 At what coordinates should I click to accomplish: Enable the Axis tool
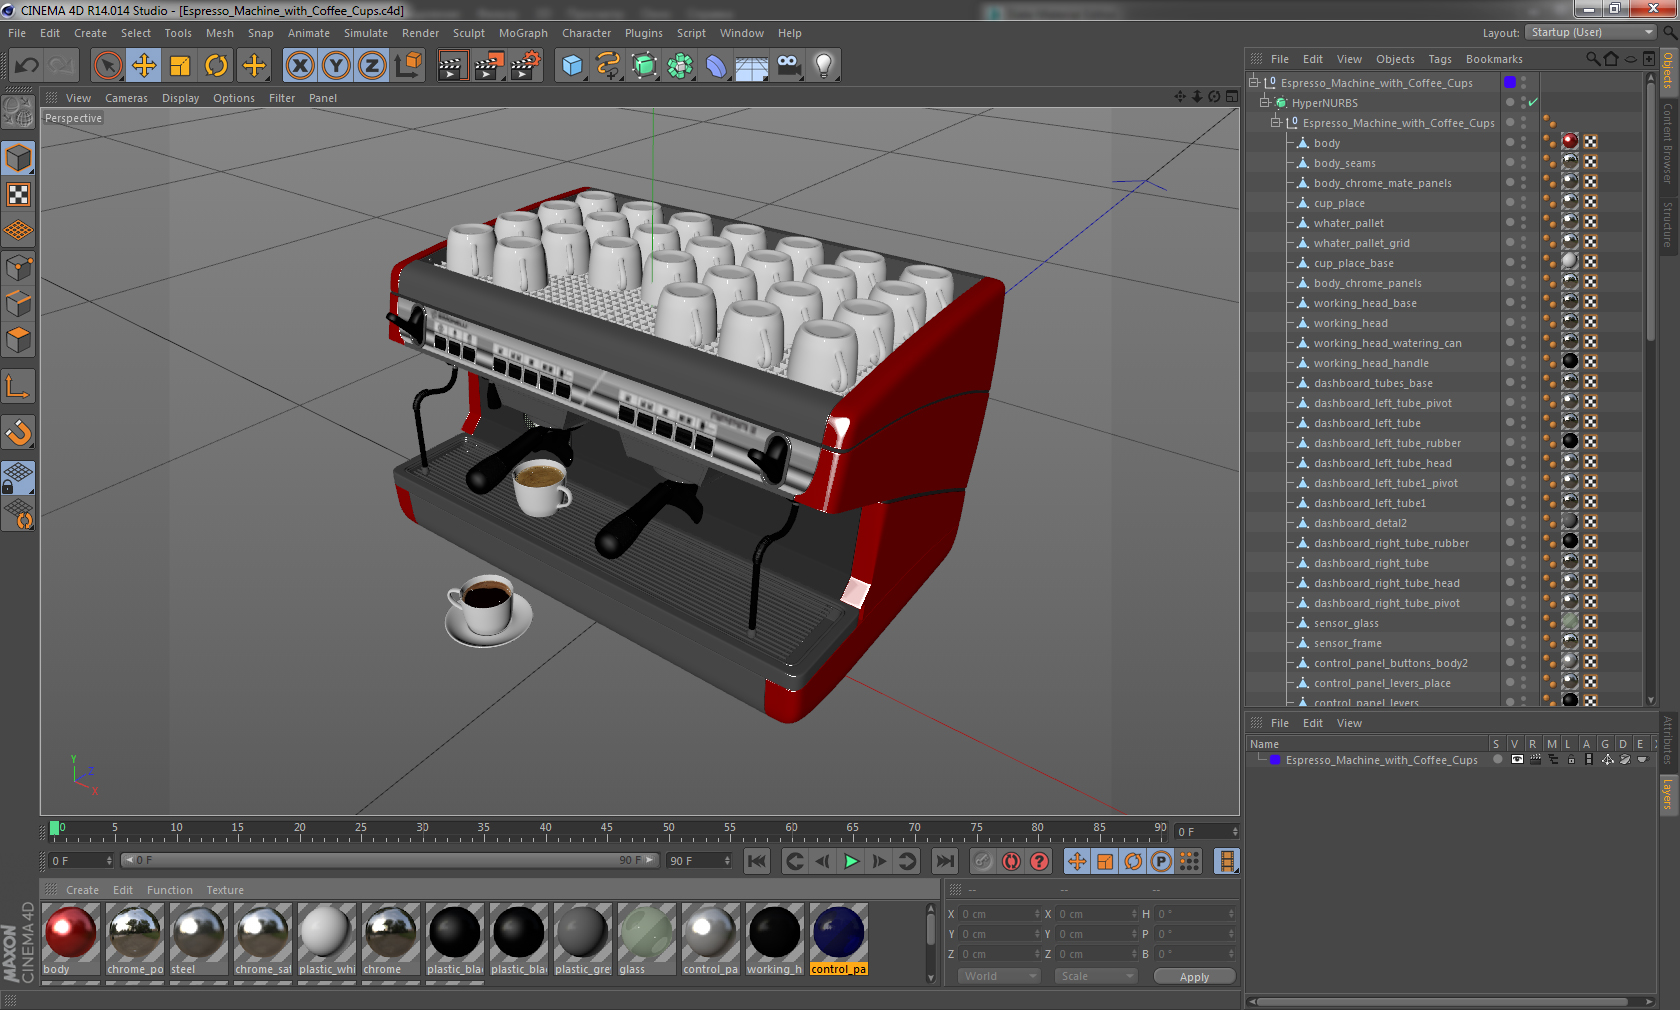[19, 387]
